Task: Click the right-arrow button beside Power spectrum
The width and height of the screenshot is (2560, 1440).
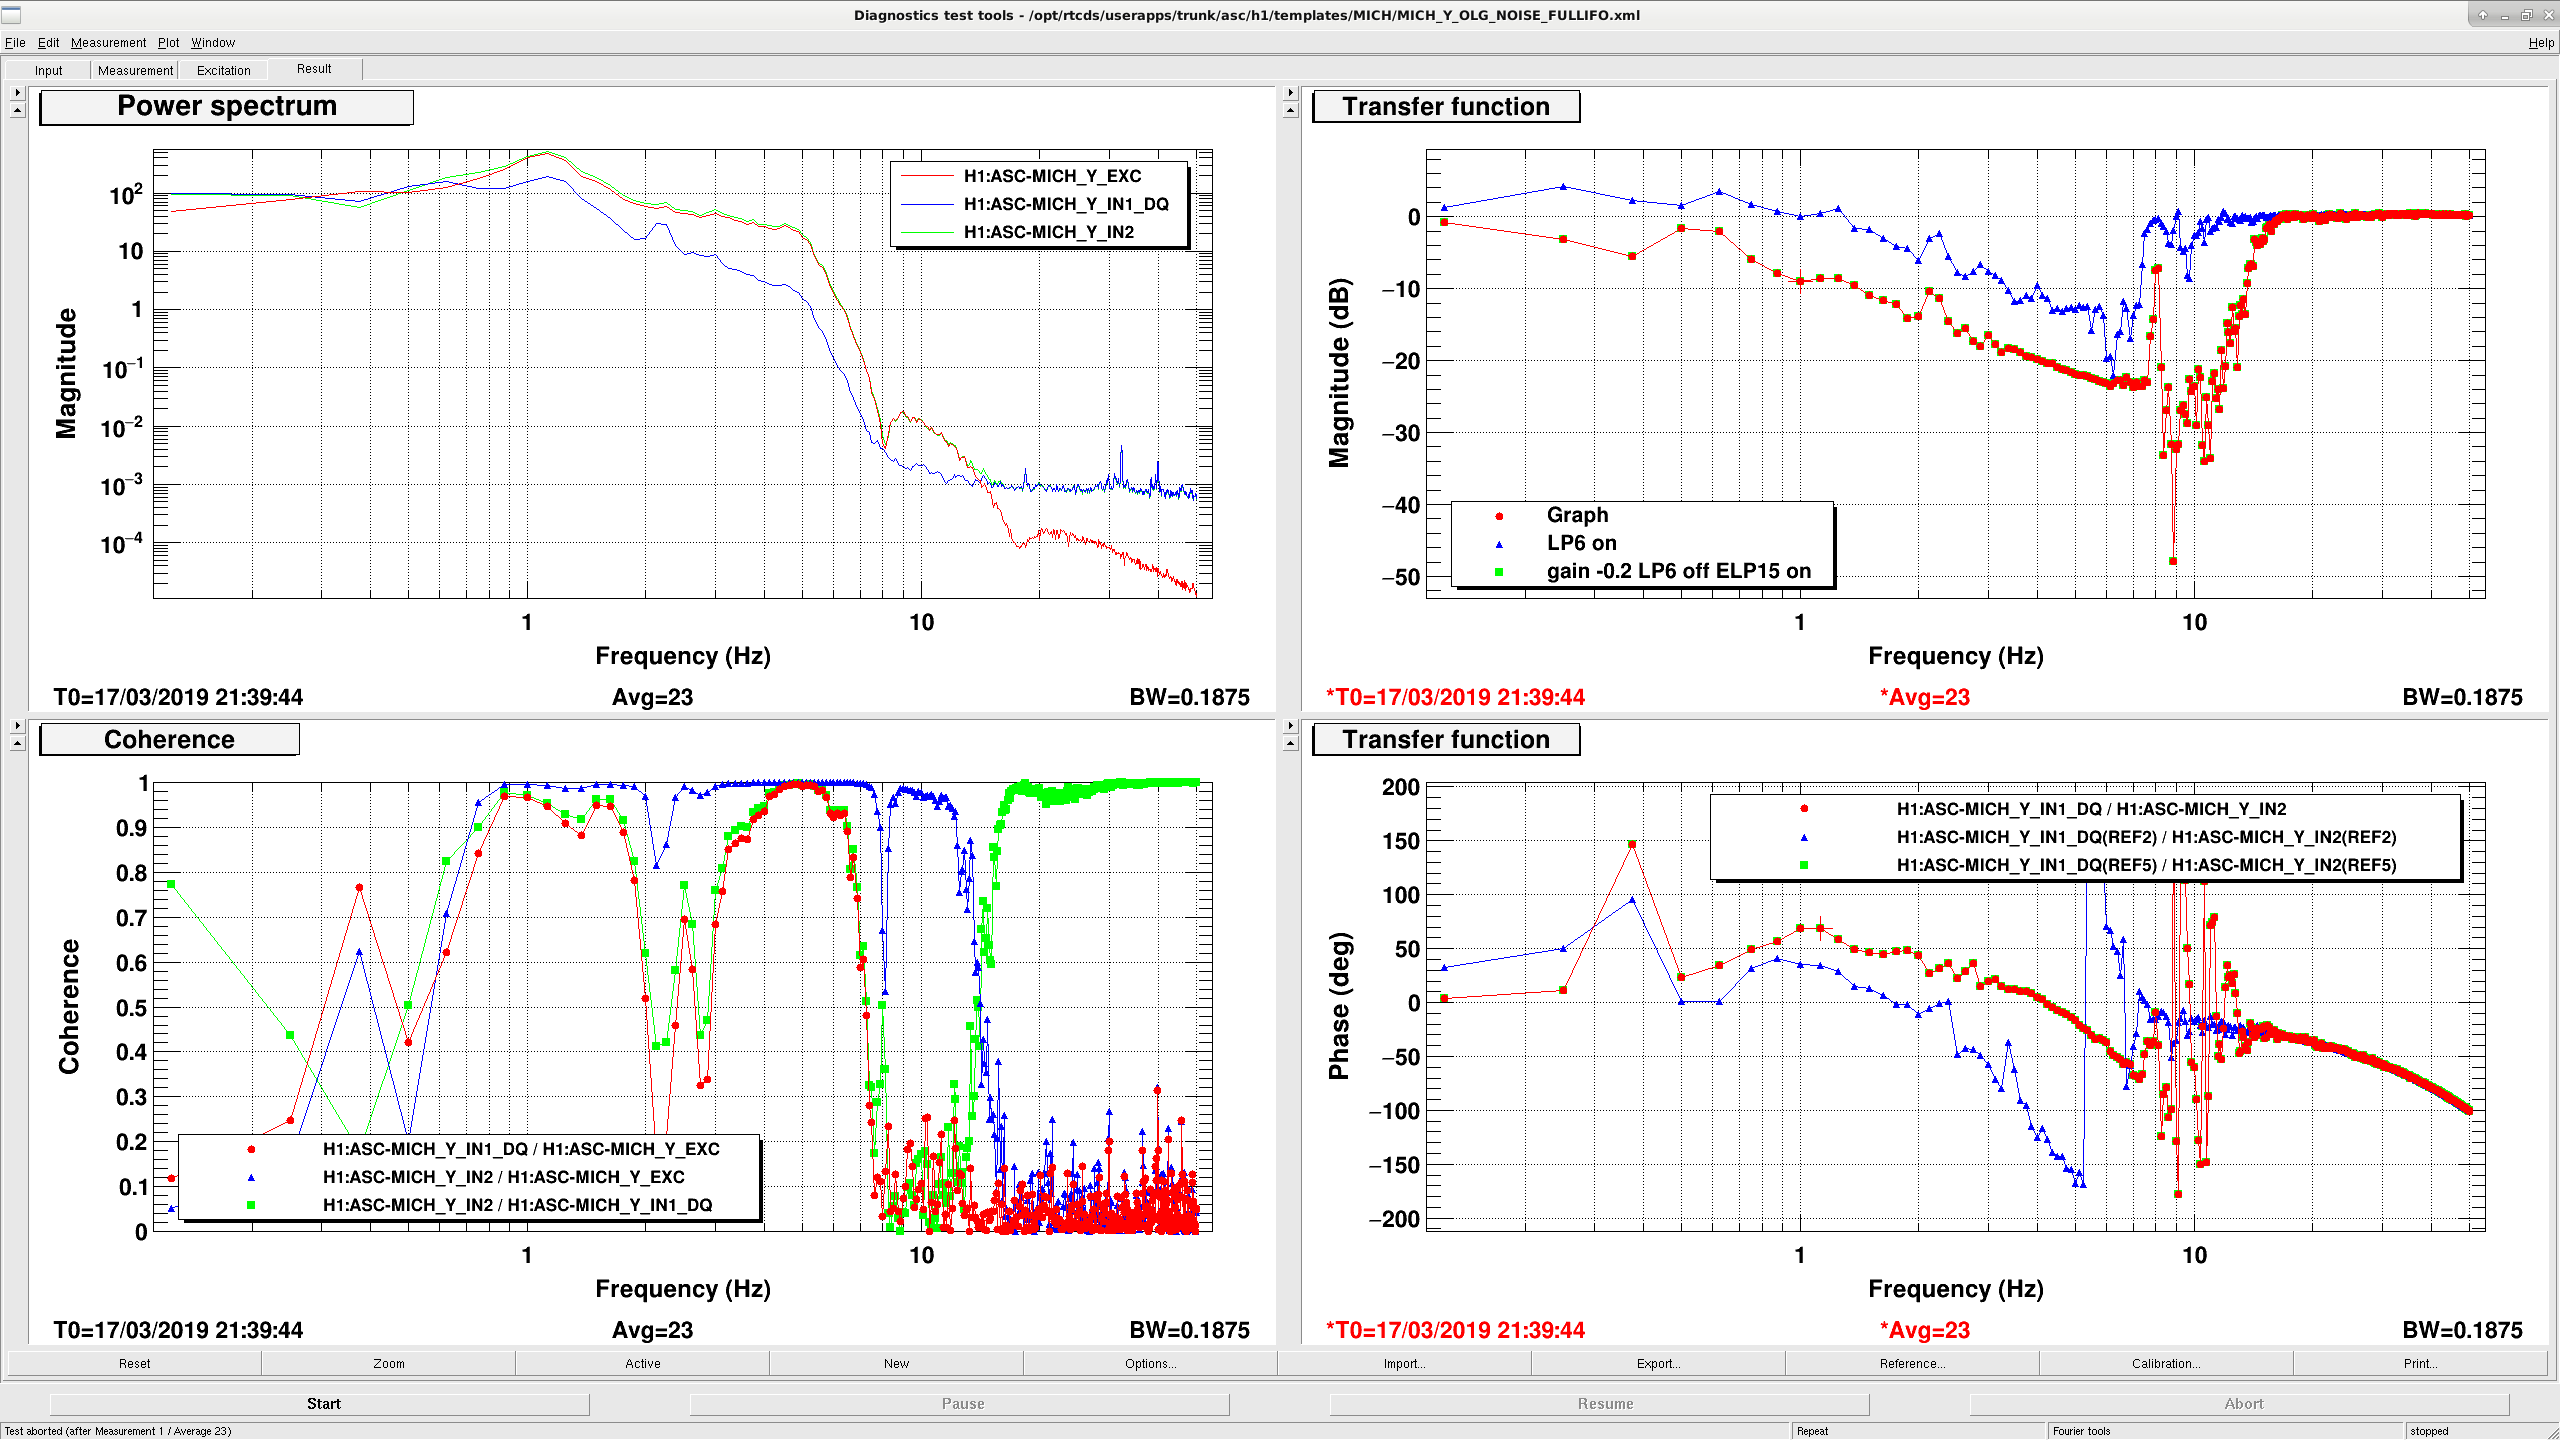Action: pyautogui.click(x=17, y=92)
